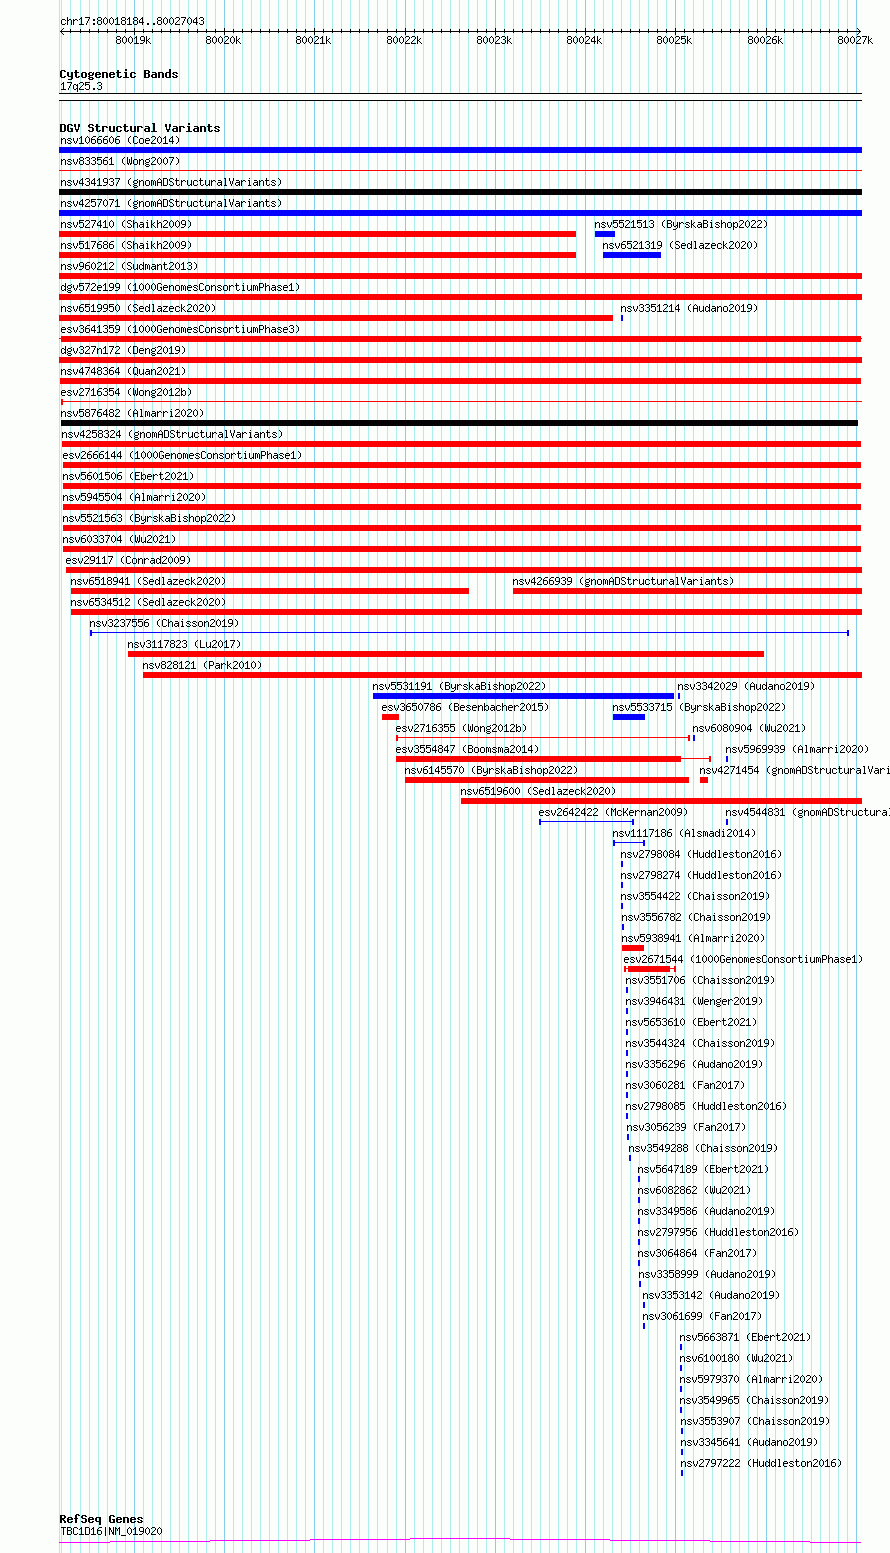Screen dimensions: 890x1553
Task: Click dgv572e199 (1000GenomesConsortiumPhase1) label
Action: tap(180, 287)
